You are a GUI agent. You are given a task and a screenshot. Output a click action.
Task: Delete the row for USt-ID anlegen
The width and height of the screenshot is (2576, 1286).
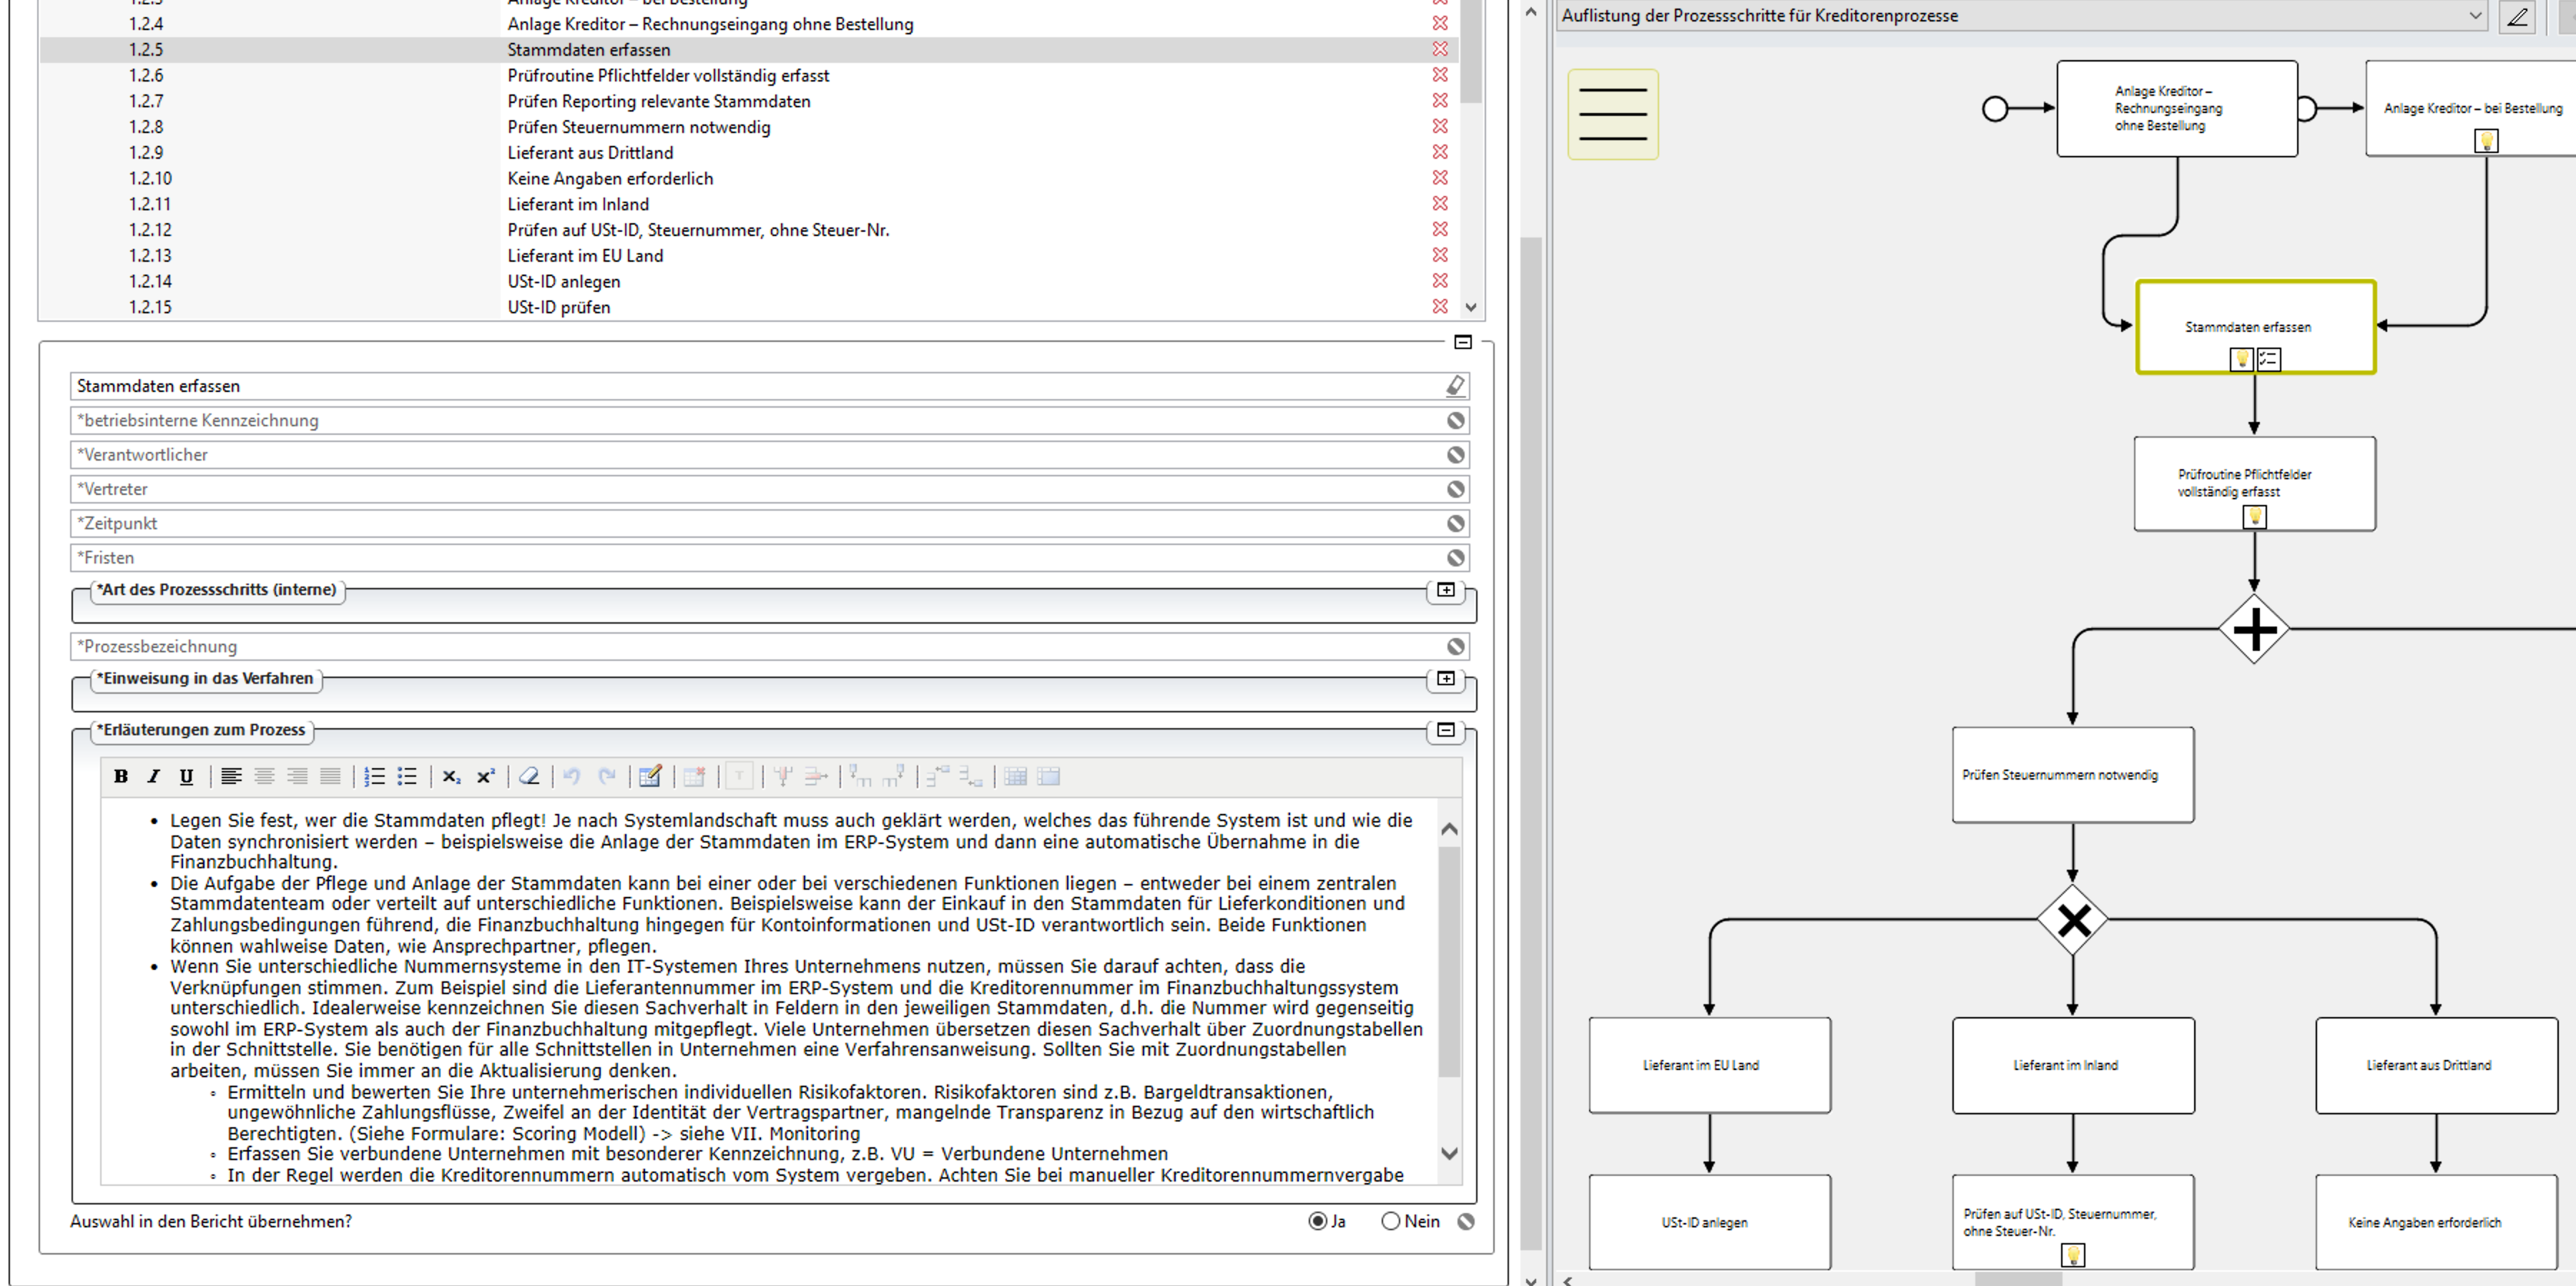[1440, 281]
